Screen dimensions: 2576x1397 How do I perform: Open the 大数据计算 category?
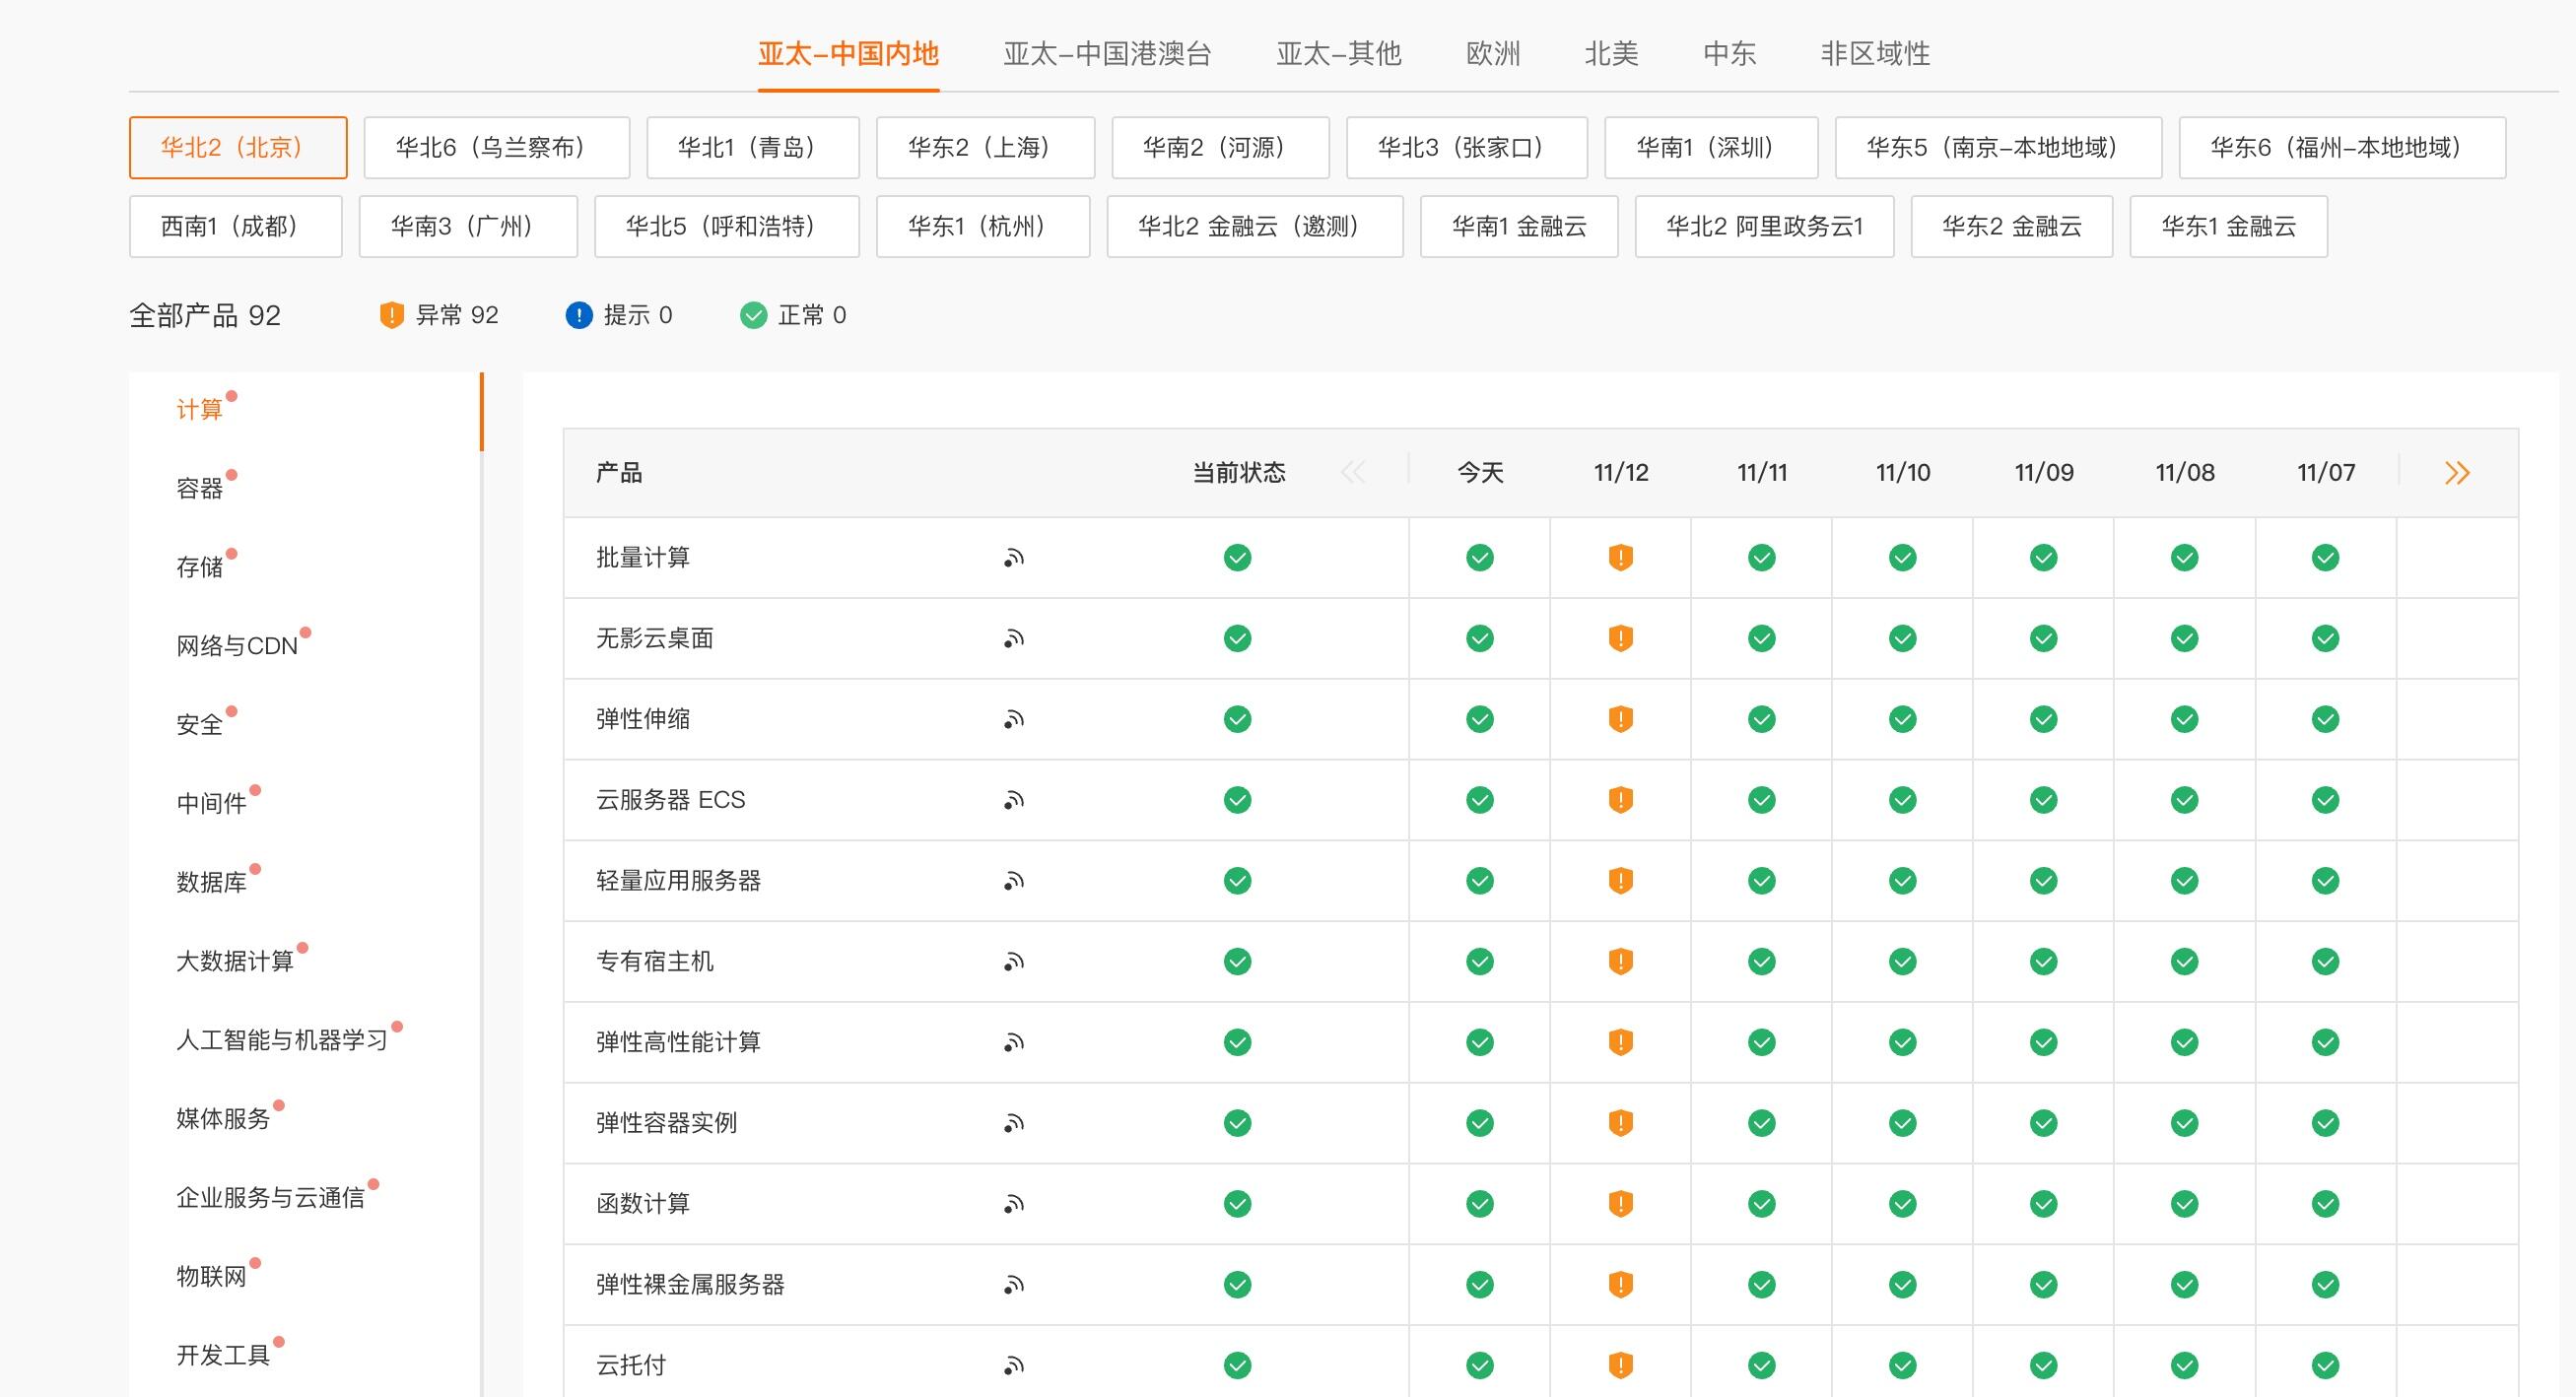[x=235, y=962]
